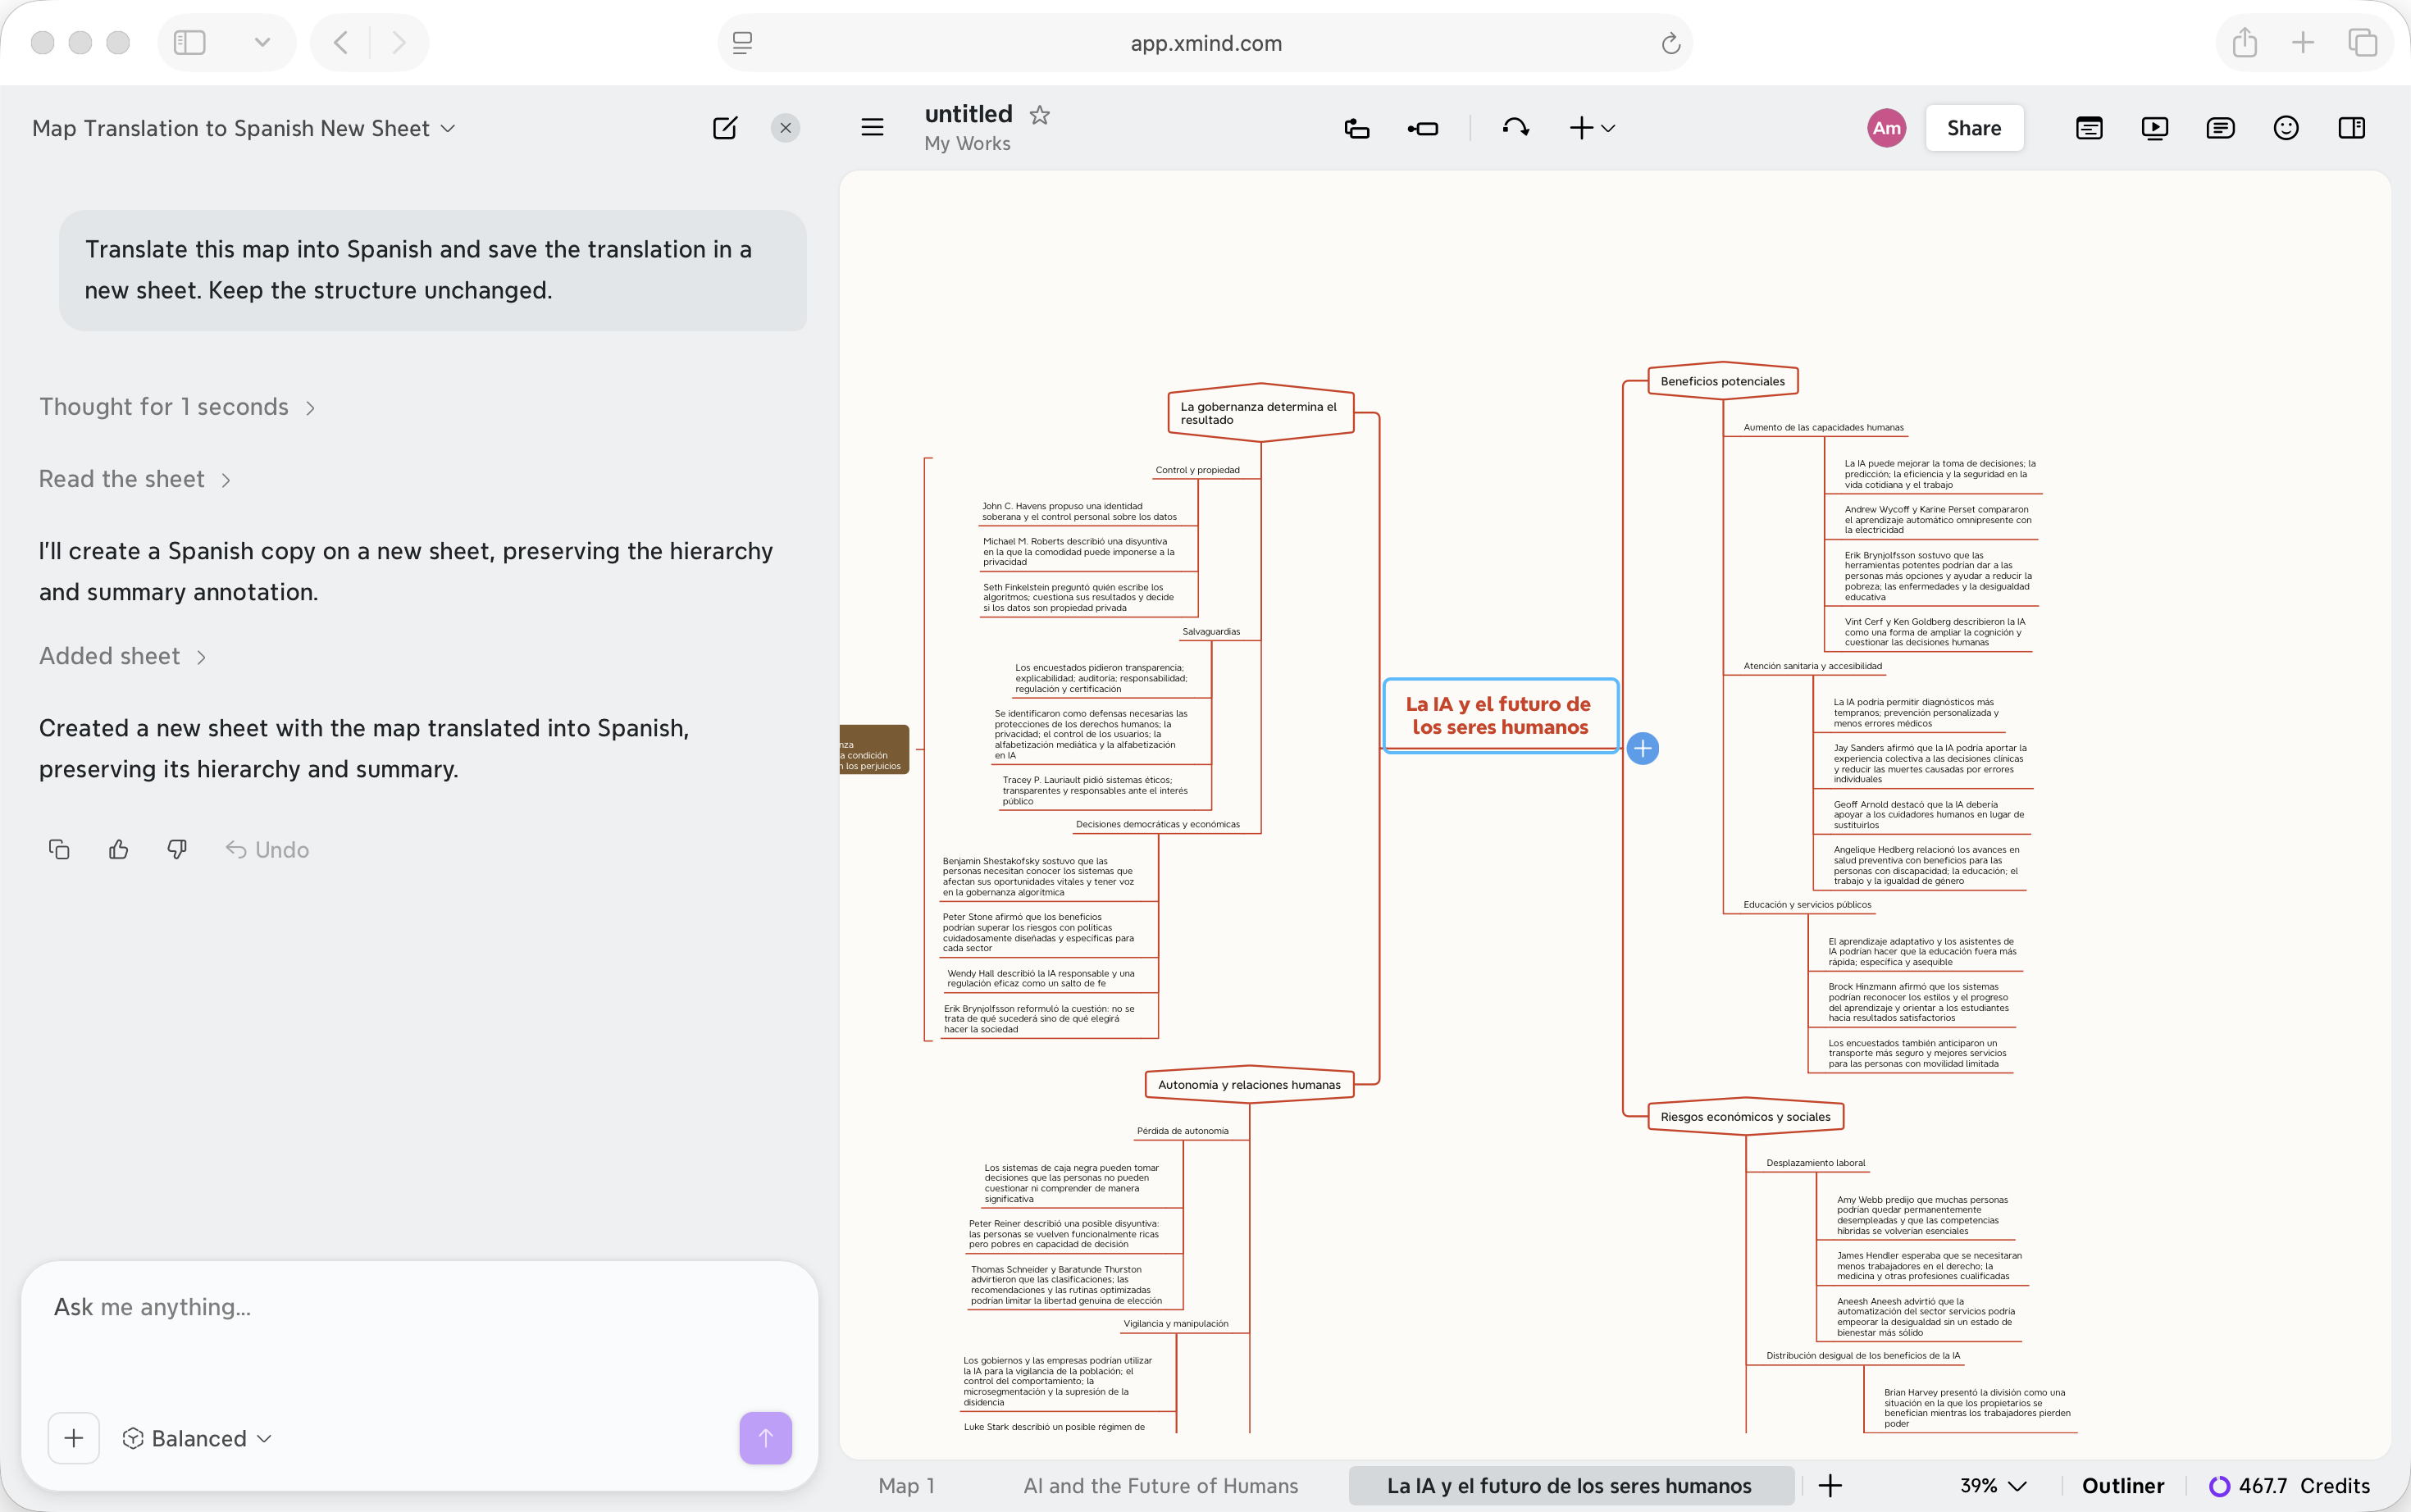2411x1512 pixels.
Task: Click the 467.7 Credits indicator
Action: (2290, 1486)
